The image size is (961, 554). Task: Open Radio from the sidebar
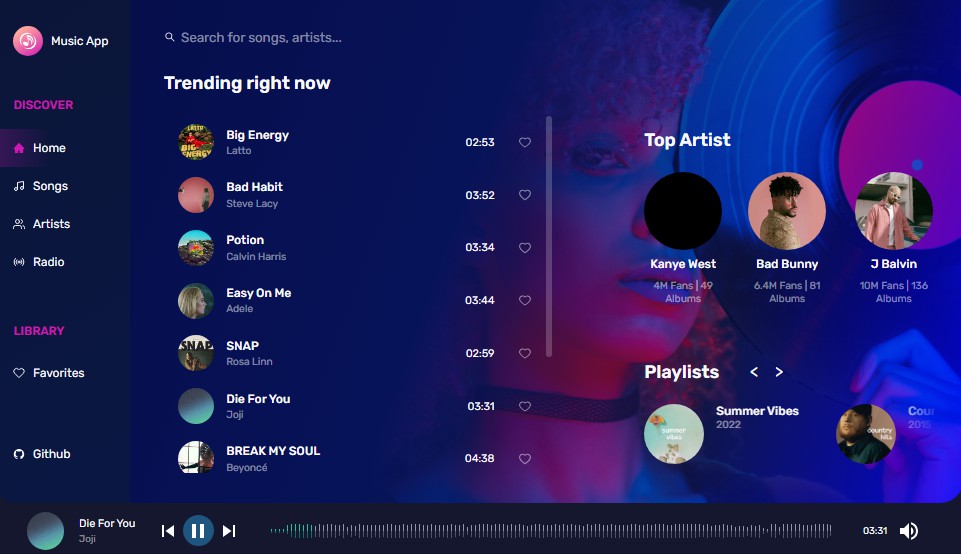39,262
